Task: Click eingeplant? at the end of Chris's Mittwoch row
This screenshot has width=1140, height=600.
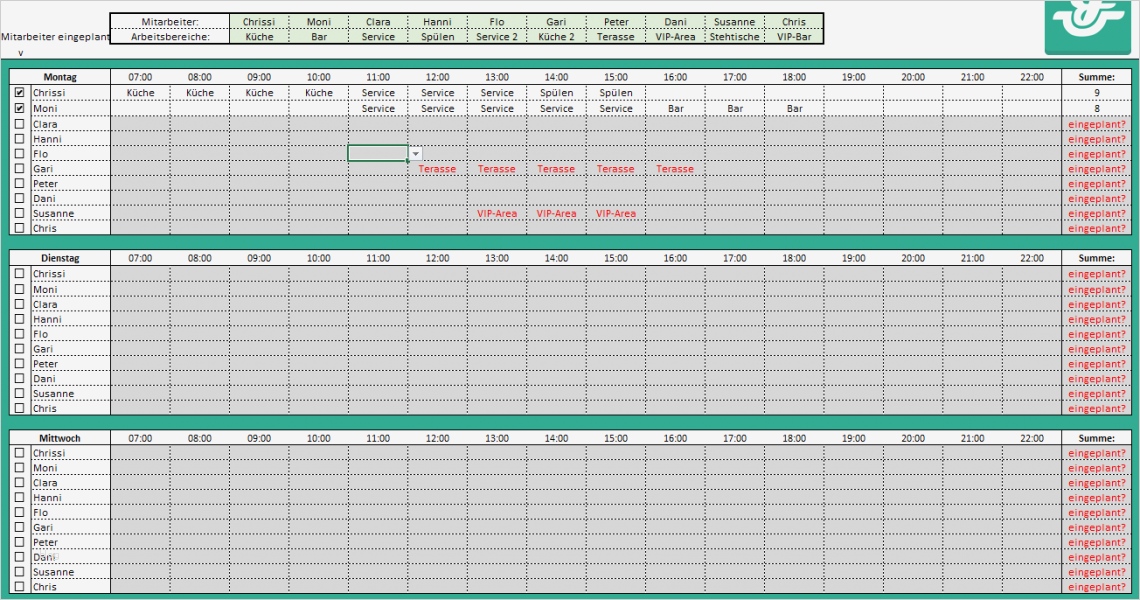Action: (1096, 586)
